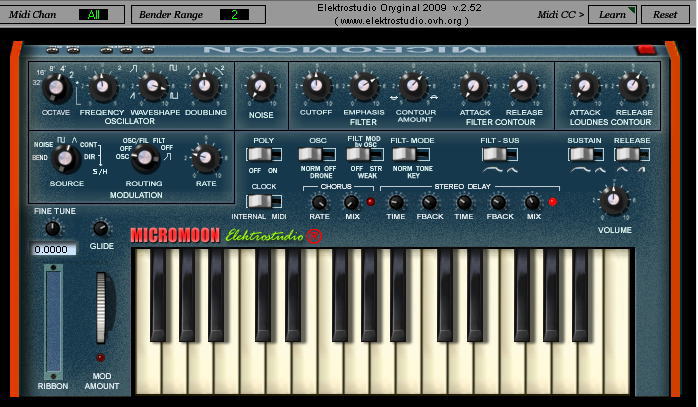This screenshot has height=407, width=698.
Task: Click the highest white piano key
Action: click(x=617, y=322)
